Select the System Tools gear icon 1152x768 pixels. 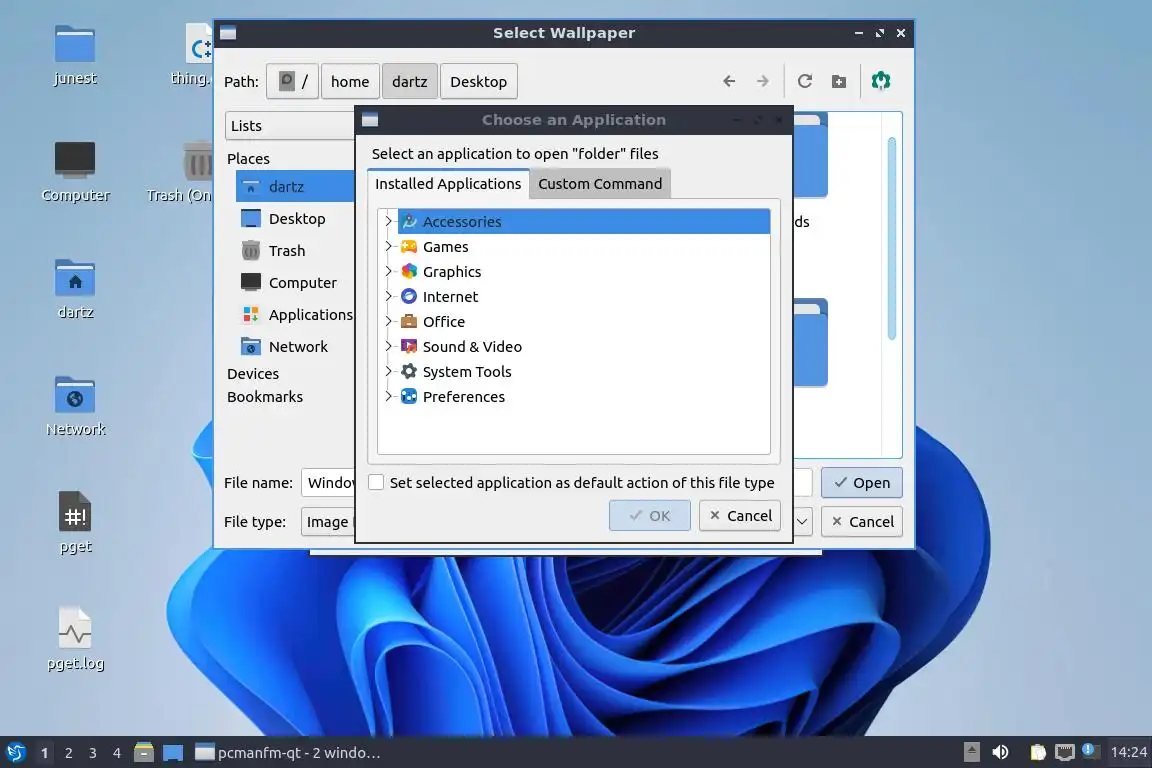coord(409,371)
